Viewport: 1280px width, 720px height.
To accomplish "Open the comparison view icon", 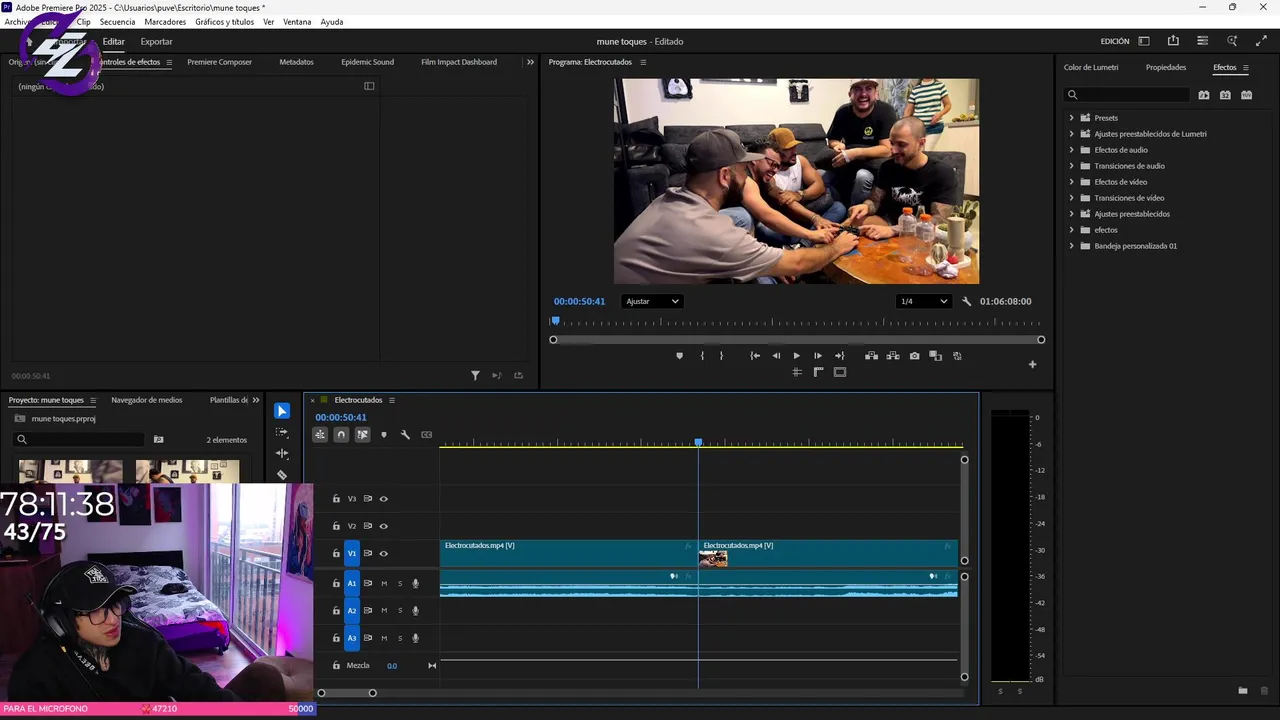I will pyautogui.click(x=936, y=356).
